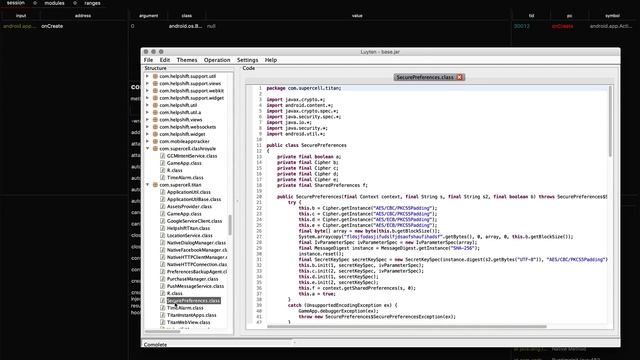Click the 'address' column header in background window

83,16
